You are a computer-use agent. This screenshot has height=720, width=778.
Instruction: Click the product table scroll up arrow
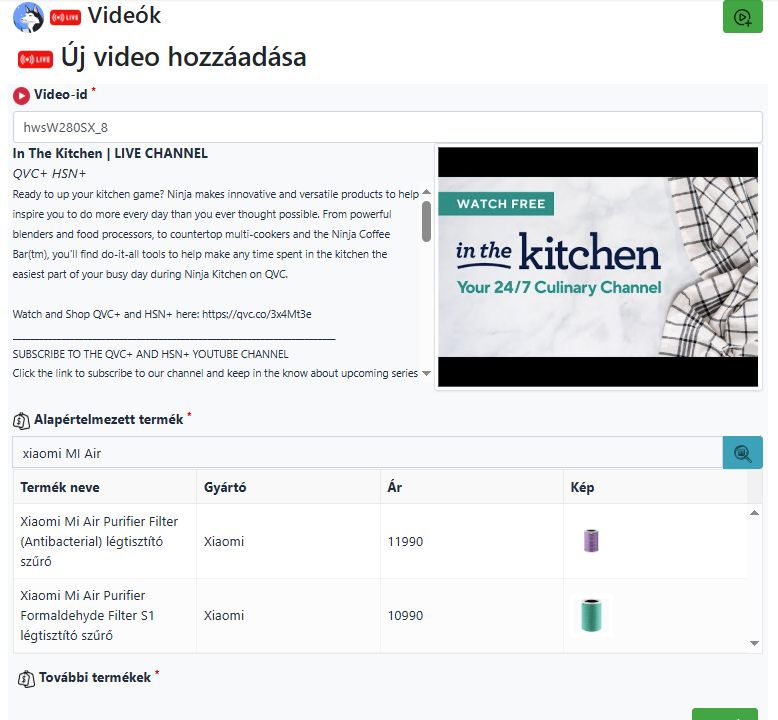point(754,513)
